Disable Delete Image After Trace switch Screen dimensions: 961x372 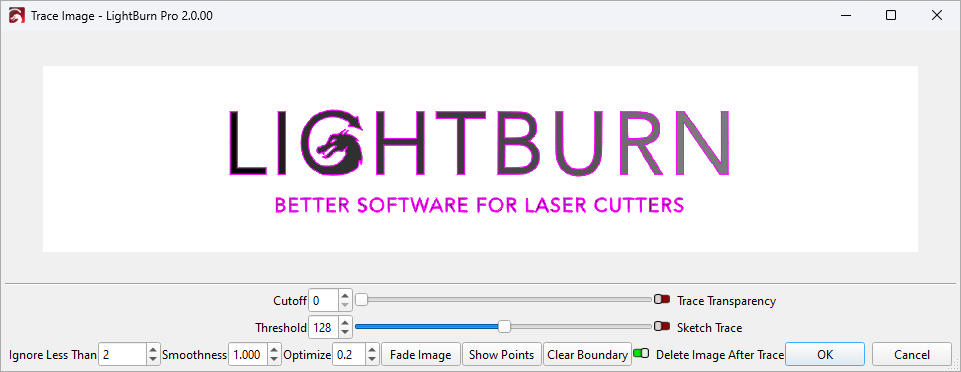click(641, 353)
